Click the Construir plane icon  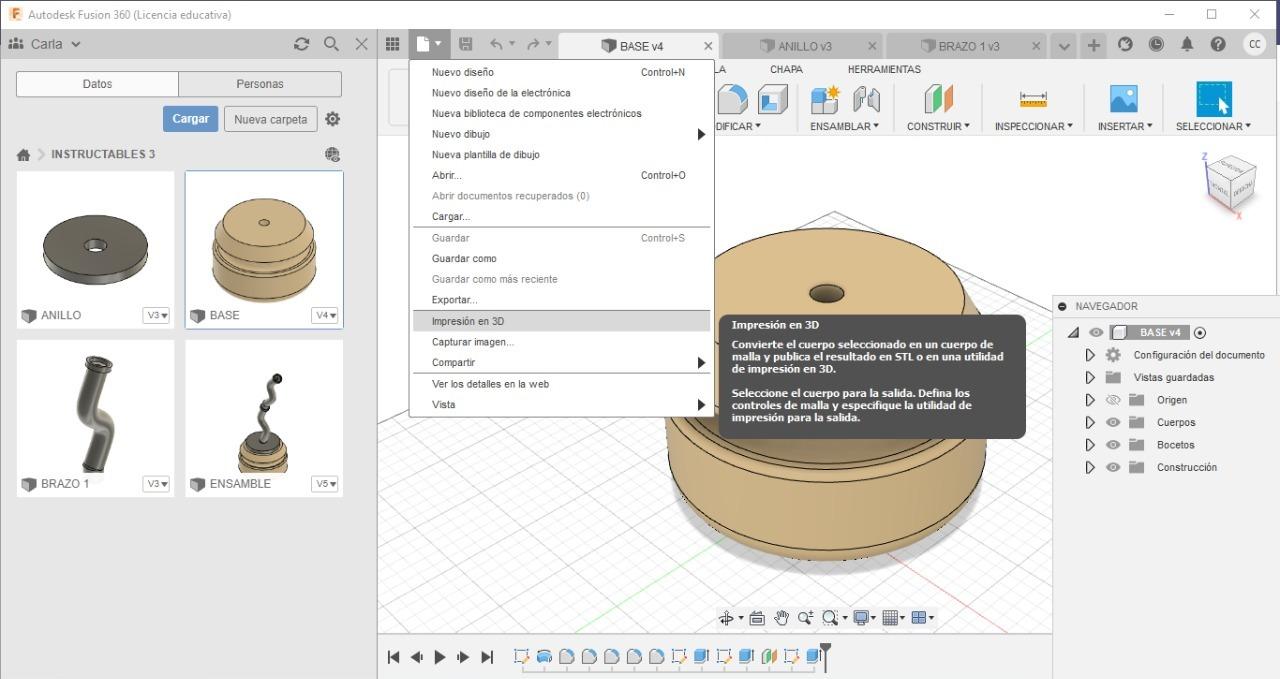pos(938,99)
